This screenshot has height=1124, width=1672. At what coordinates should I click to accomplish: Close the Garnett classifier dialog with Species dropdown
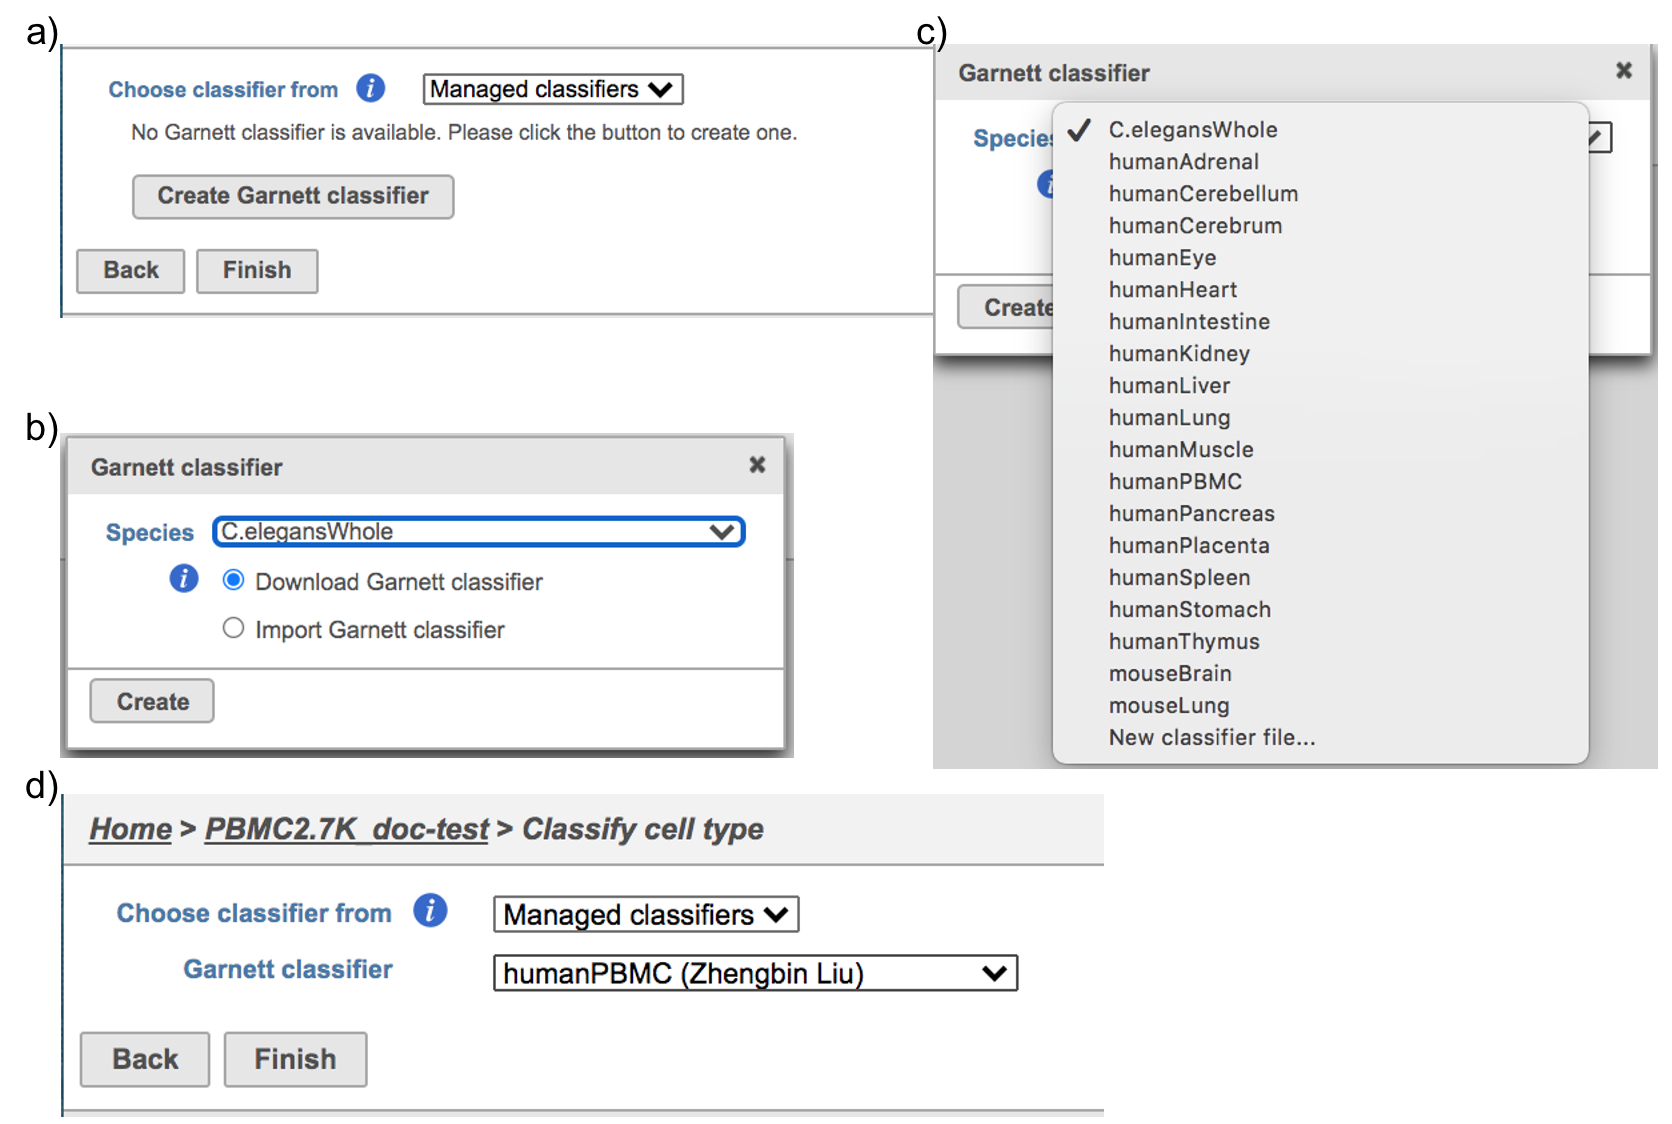tap(757, 465)
